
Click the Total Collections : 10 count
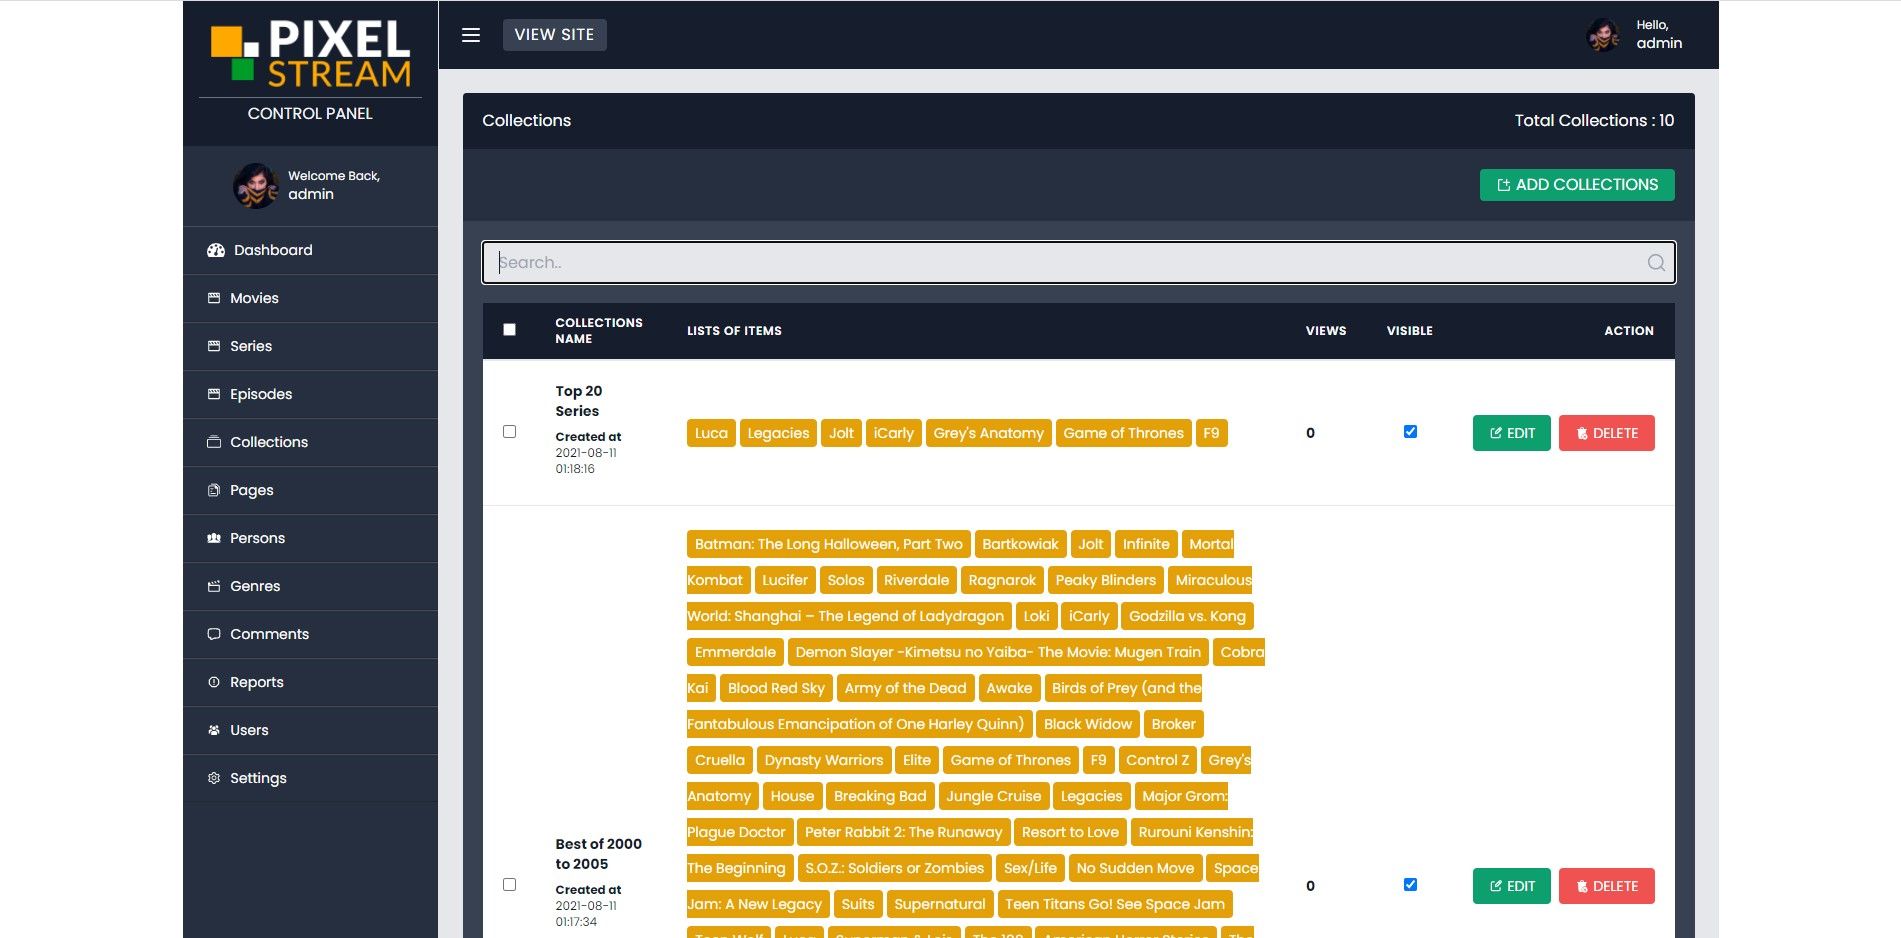tap(1594, 121)
